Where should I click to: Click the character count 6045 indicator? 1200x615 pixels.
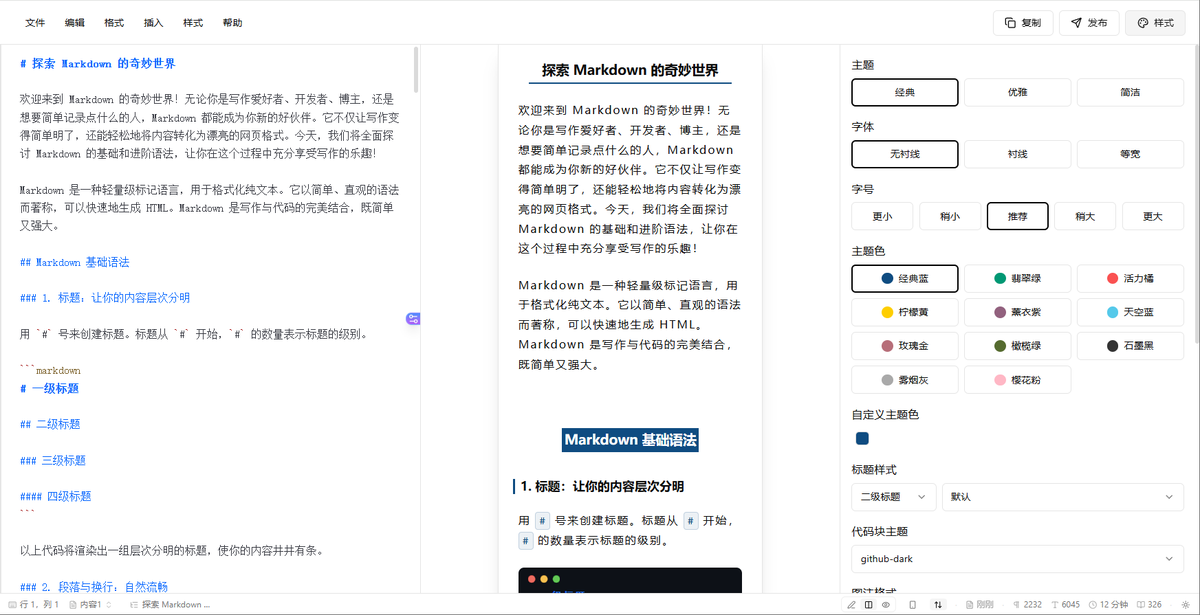click(x=1065, y=605)
